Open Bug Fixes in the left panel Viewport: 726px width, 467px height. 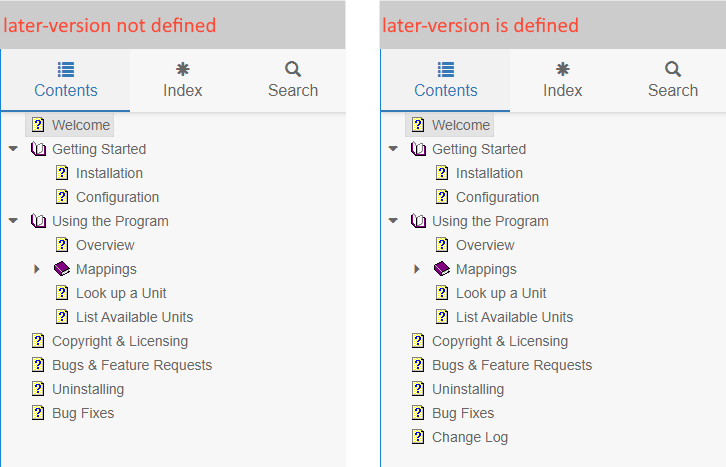(x=83, y=413)
